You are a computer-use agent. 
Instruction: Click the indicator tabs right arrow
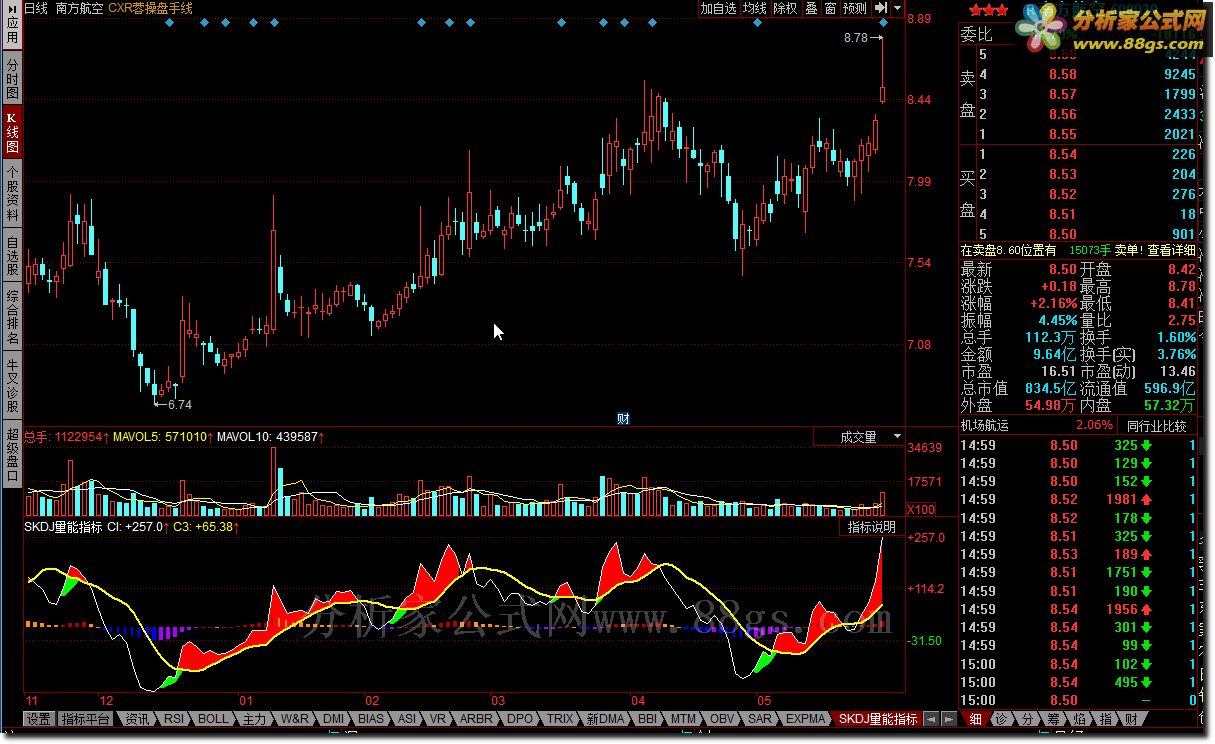click(947, 719)
